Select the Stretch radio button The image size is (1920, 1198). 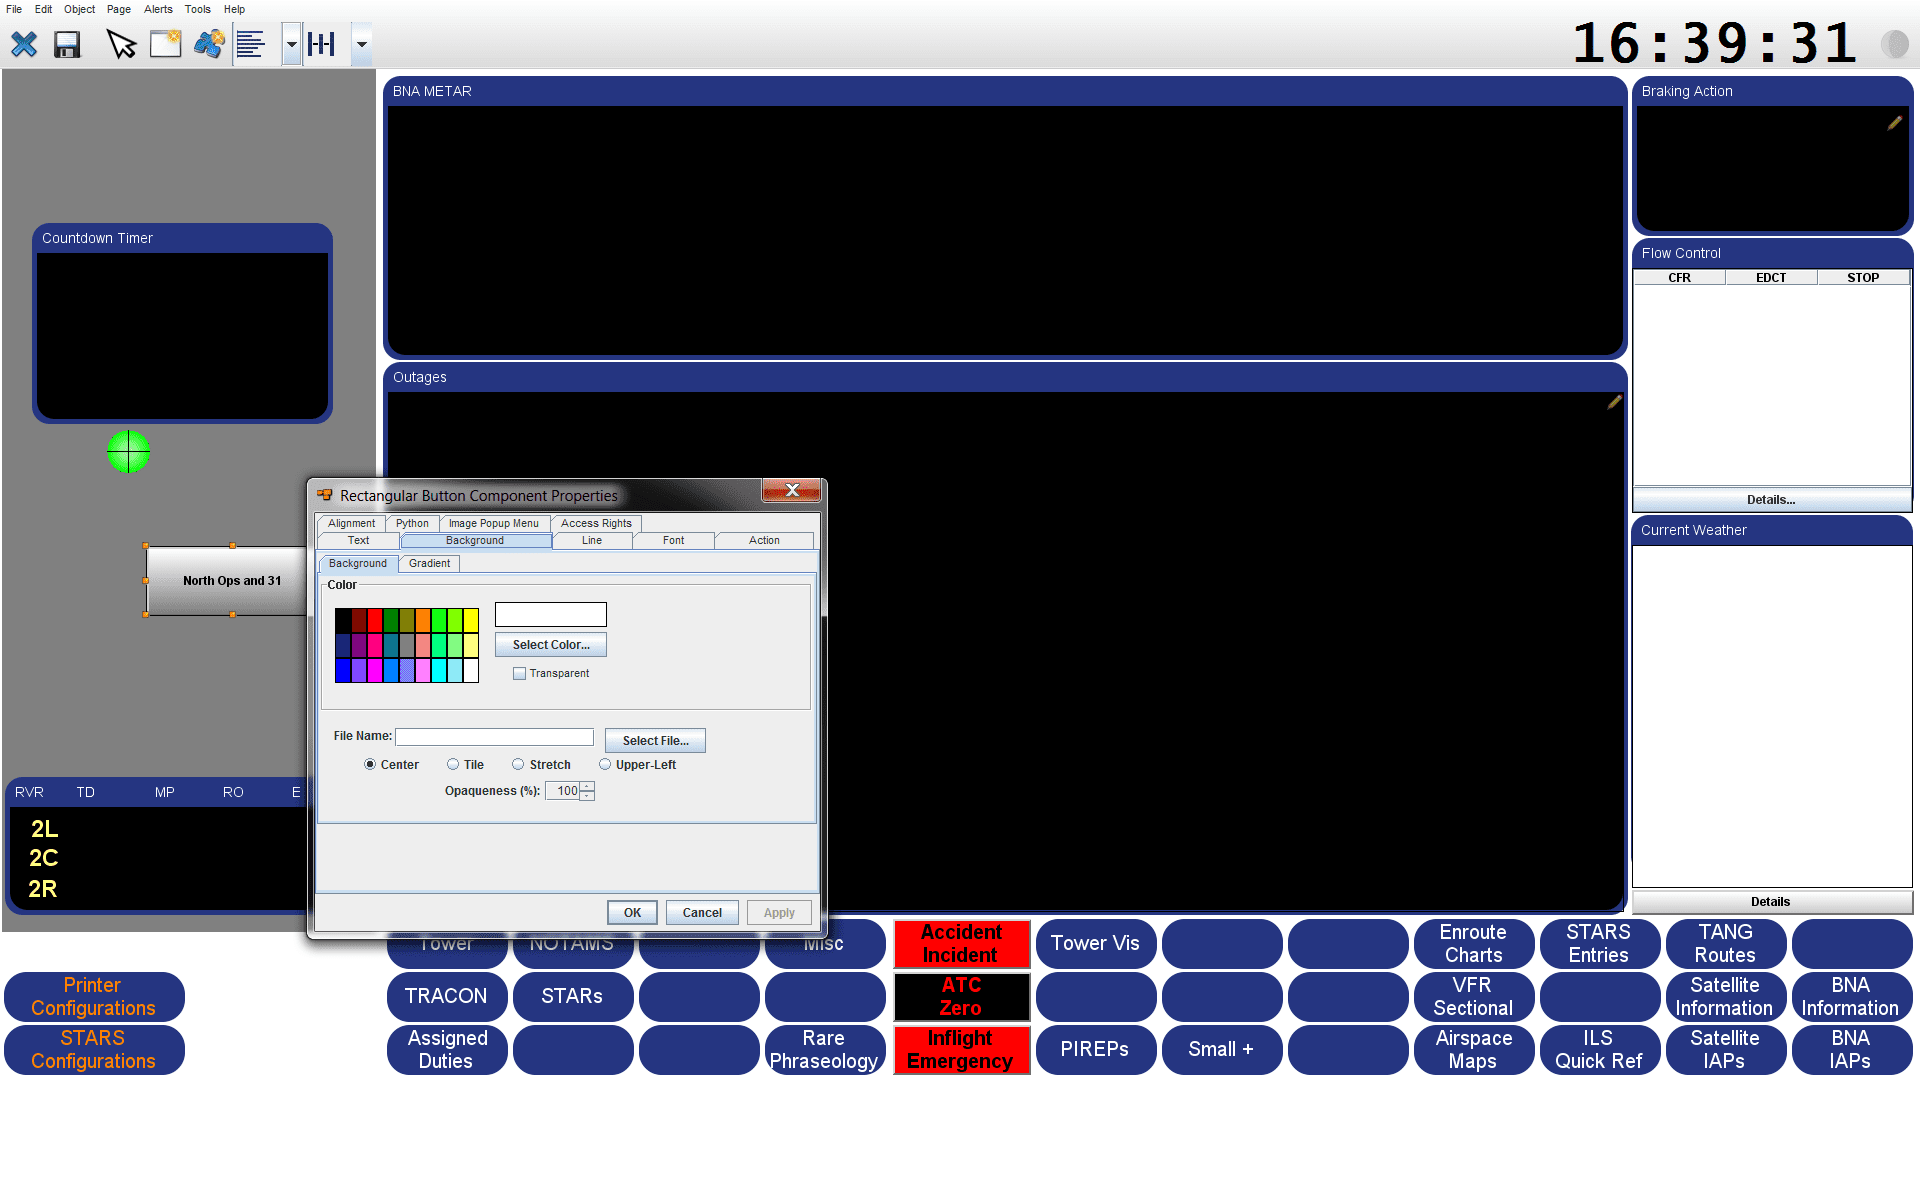click(x=519, y=764)
